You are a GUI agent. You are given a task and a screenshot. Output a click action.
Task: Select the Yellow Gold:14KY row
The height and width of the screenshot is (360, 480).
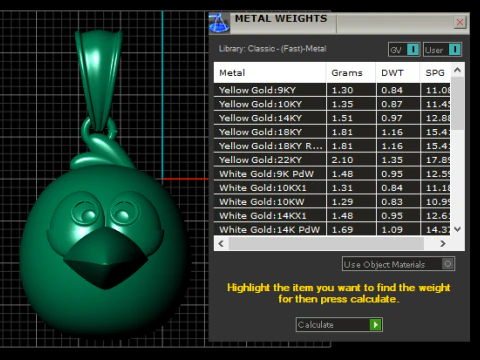point(332,118)
